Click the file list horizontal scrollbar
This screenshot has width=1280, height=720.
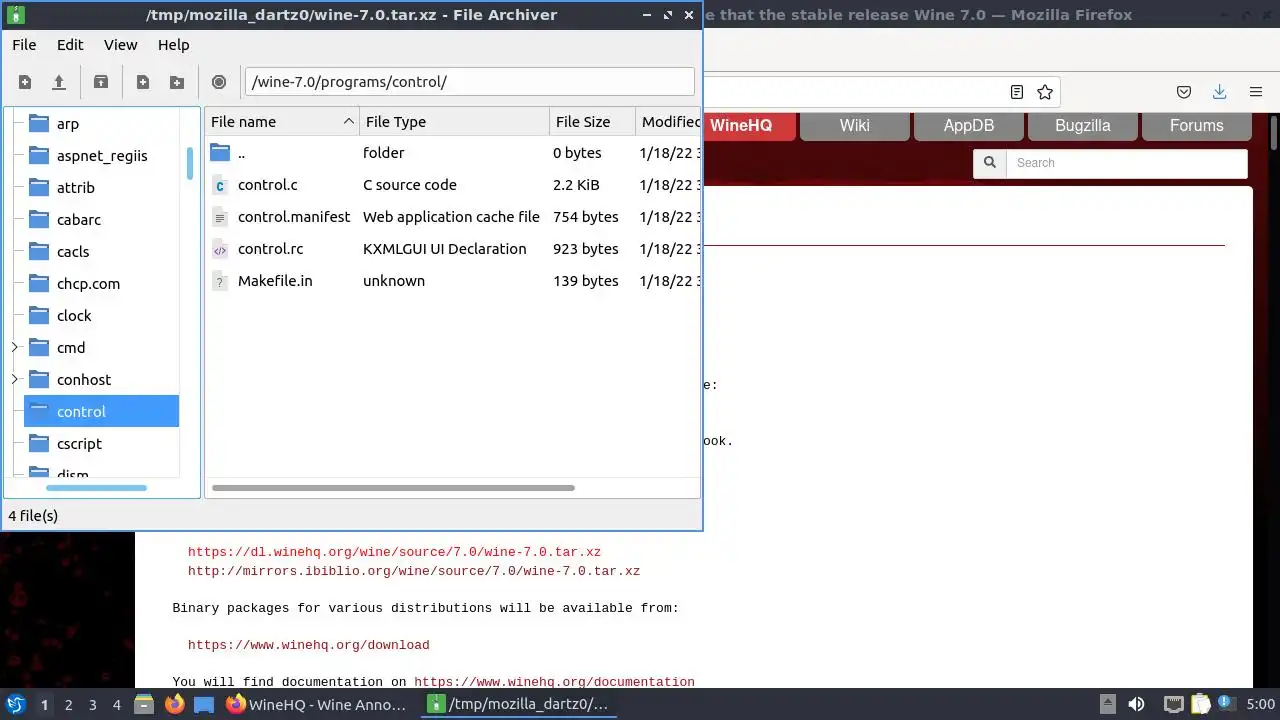pyautogui.click(x=394, y=488)
